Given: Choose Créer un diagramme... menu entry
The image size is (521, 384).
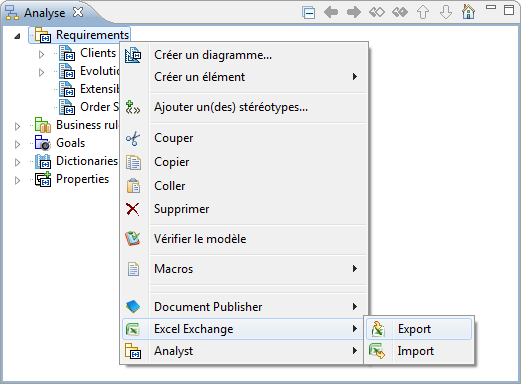Looking at the screenshot, I should coord(244,55).
